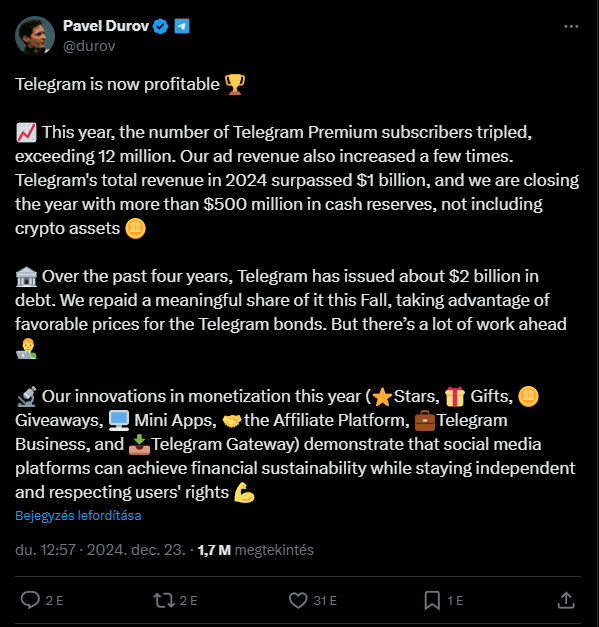Image resolution: width=599 pixels, height=627 pixels.
Task: Click the trophy emoji after profitable
Action: [235, 84]
